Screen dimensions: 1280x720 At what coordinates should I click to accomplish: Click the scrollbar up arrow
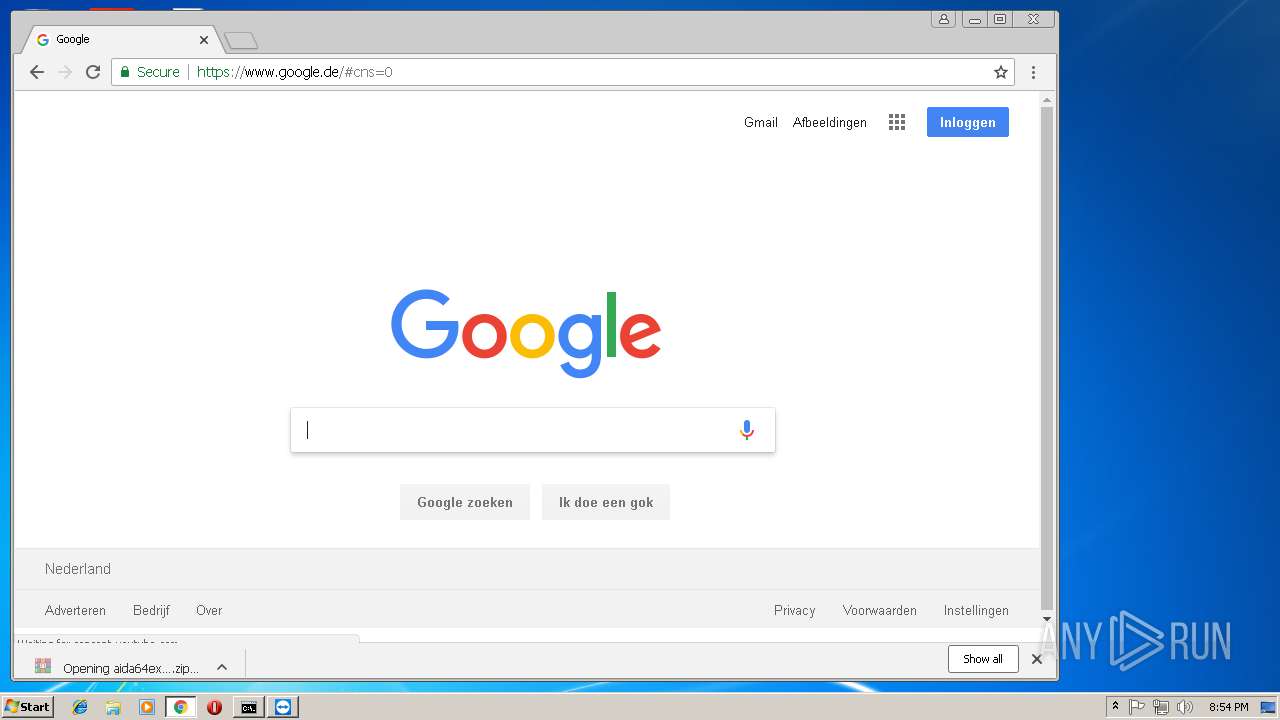(1047, 100)
